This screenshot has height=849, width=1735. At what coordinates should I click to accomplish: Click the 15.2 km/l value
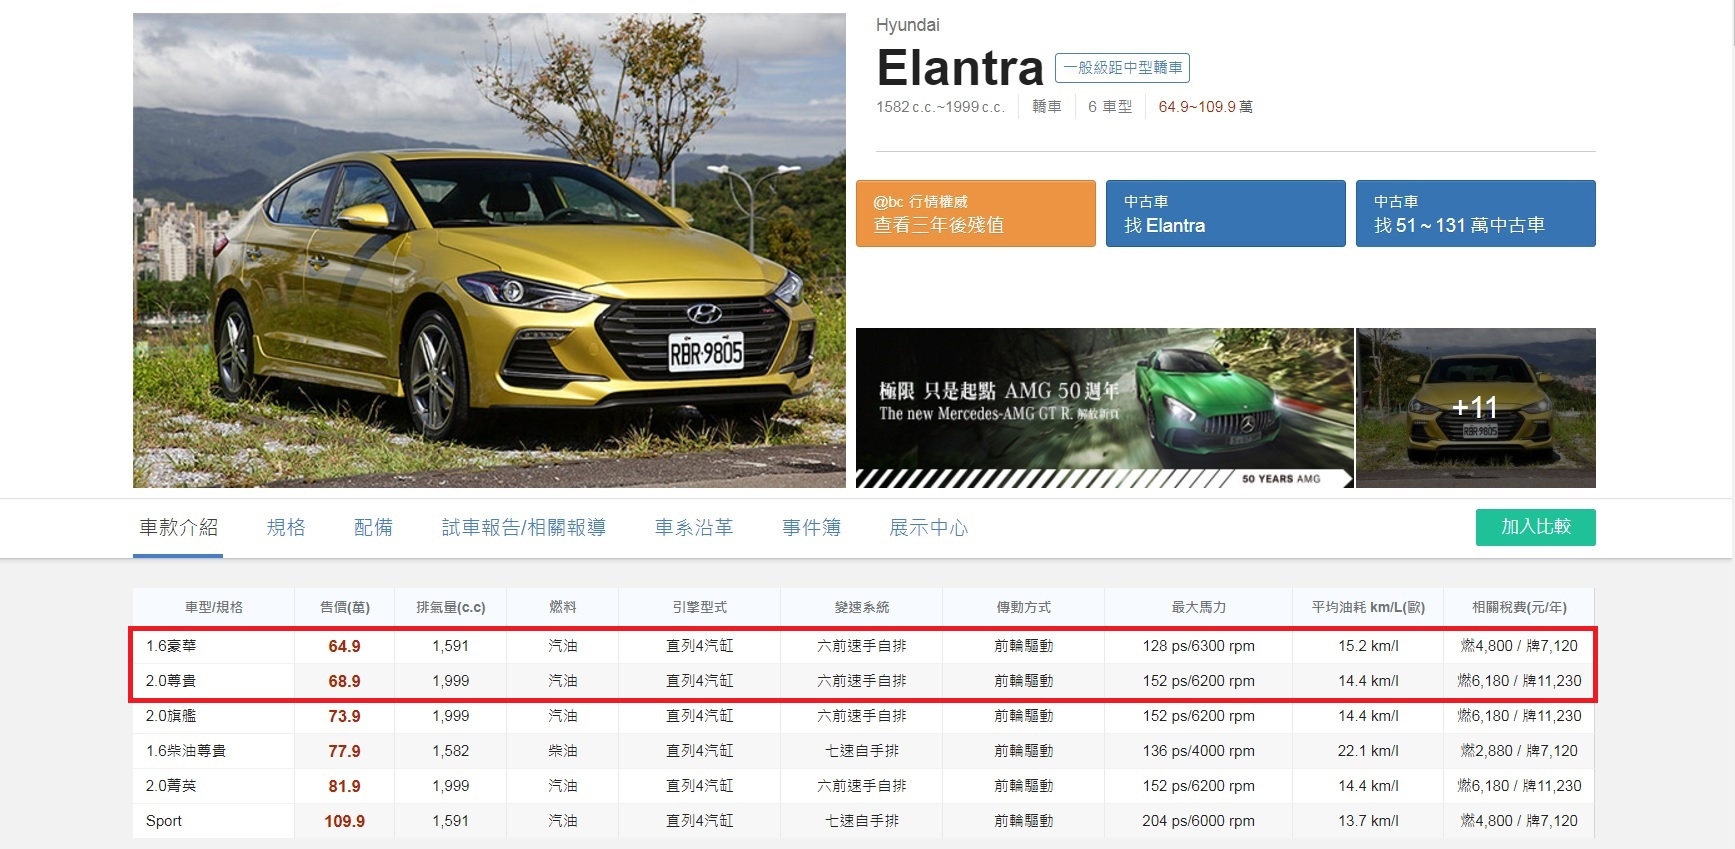pyautogui.click(x=1368, y=646)
